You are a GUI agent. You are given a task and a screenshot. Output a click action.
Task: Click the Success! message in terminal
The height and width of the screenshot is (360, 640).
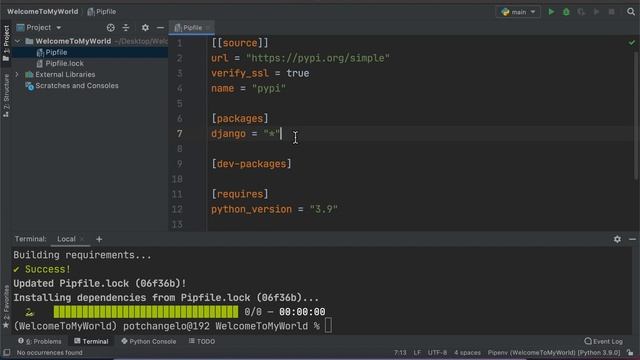(48, 269)
